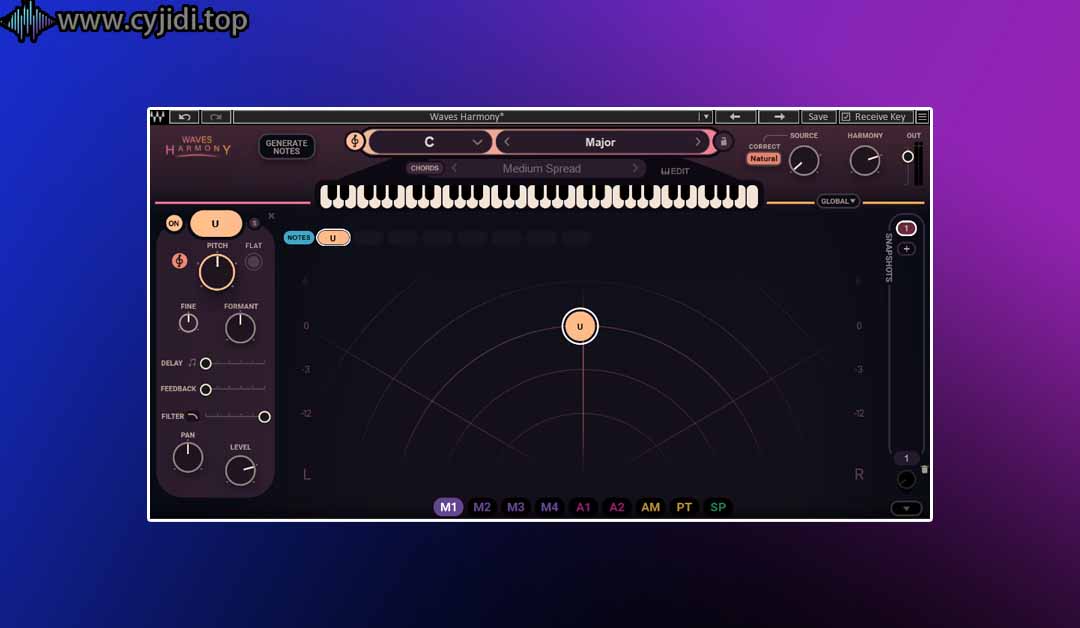1080x628 pixels.
Task: Switch to the AM tab
Action: [651, 507]
